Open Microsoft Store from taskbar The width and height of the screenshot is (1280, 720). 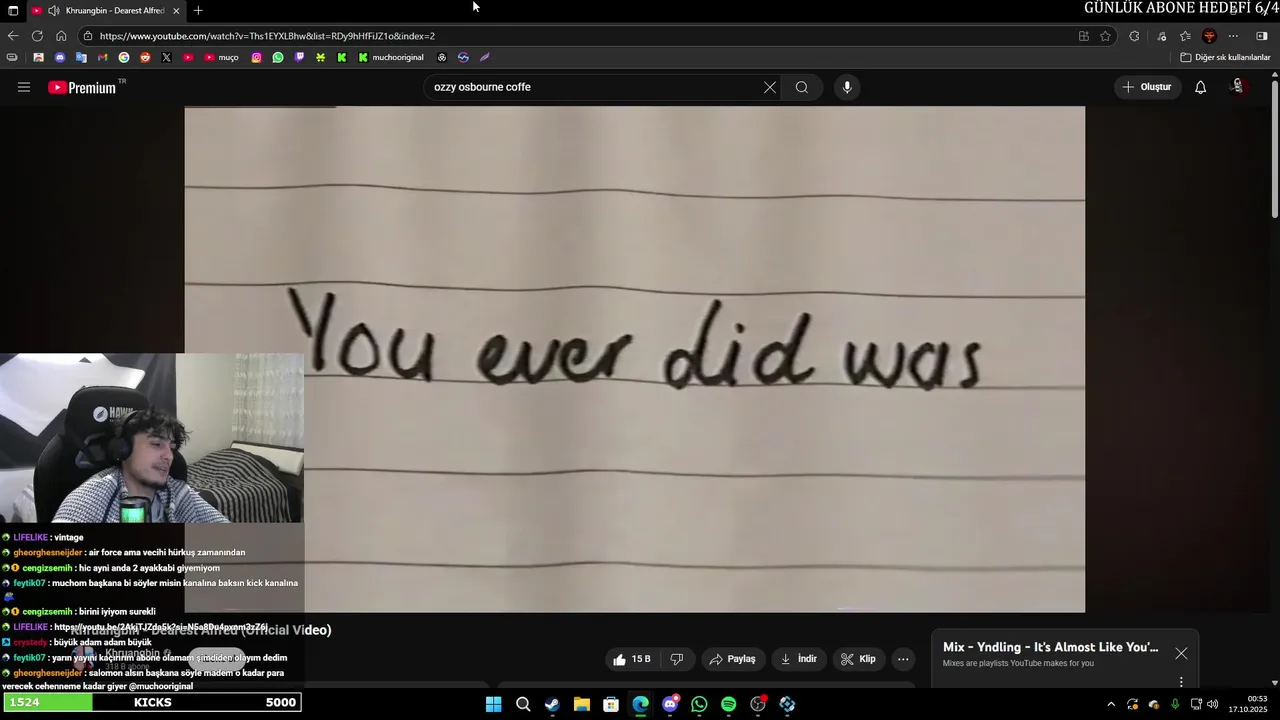pos(611,704)
